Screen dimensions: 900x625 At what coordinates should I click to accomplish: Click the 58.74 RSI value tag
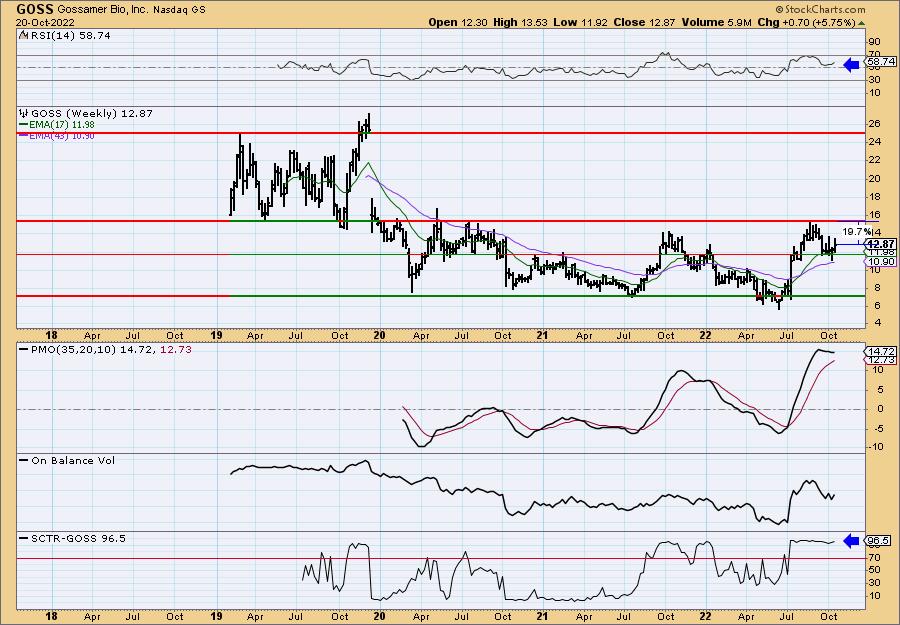click(x=881, y=61)
